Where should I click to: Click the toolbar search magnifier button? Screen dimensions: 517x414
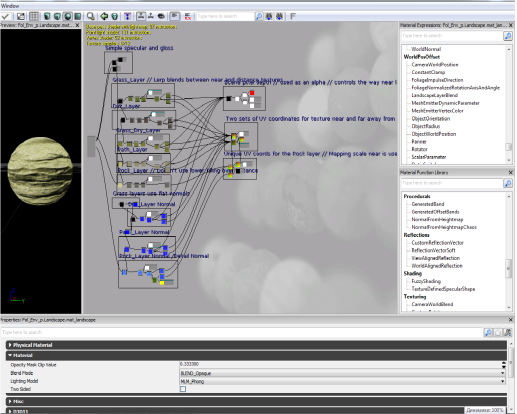click(x=259, y=16)
